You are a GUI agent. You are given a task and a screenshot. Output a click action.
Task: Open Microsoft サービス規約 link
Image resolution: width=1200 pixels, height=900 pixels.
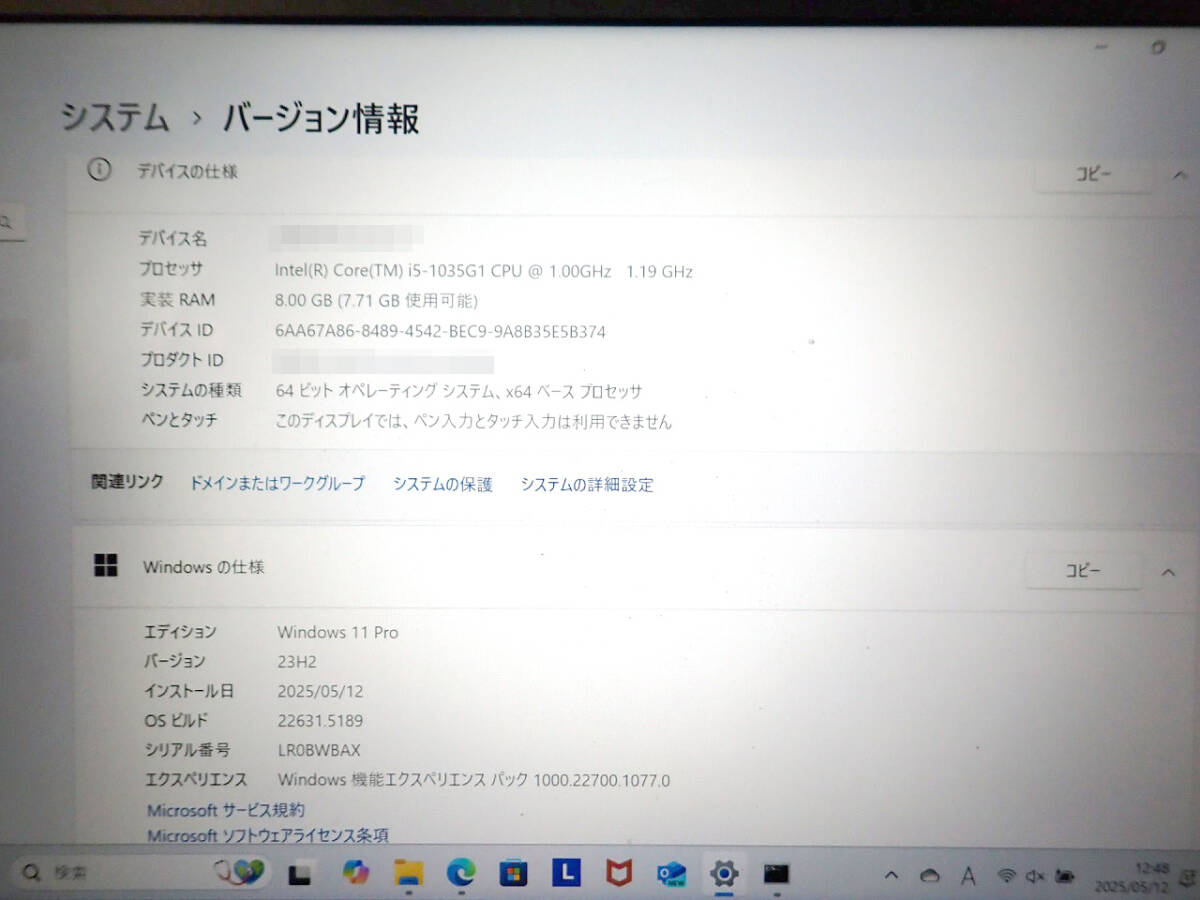[226, 810]
